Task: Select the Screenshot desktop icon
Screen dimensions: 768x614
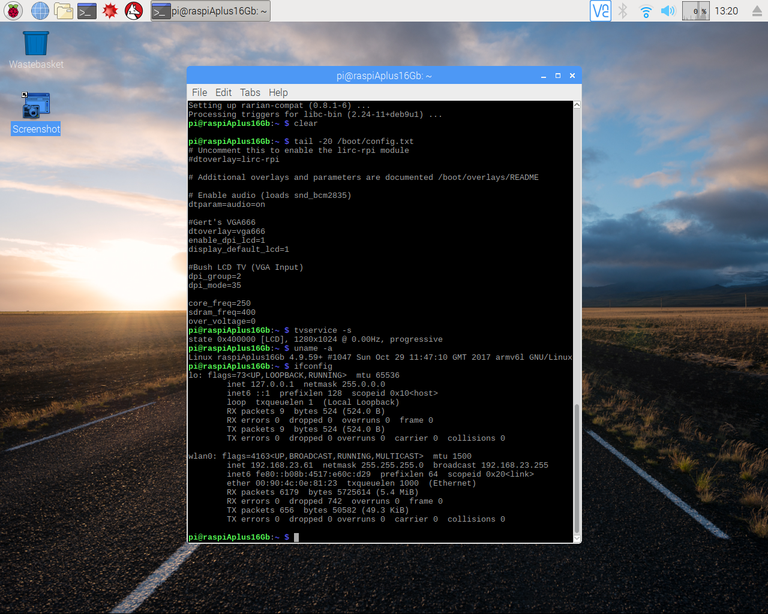Action: coord(36,114)
